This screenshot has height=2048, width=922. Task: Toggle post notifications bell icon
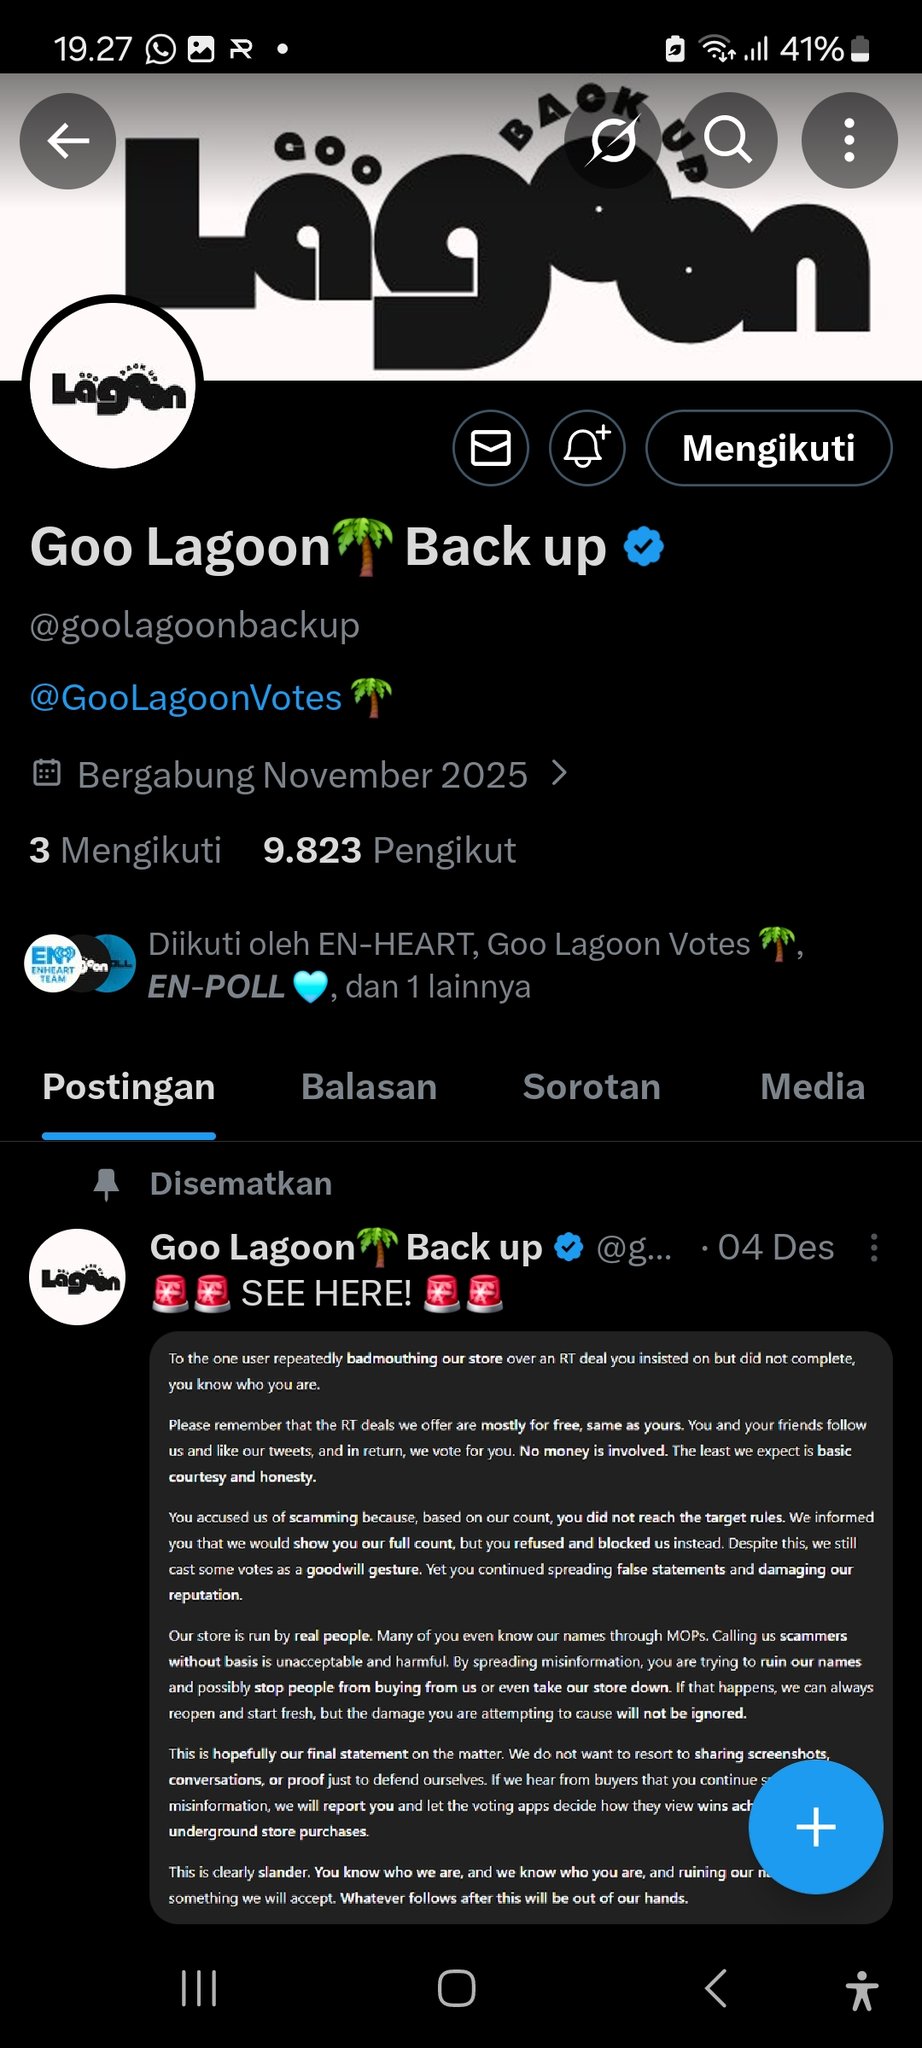coord(587,448)
